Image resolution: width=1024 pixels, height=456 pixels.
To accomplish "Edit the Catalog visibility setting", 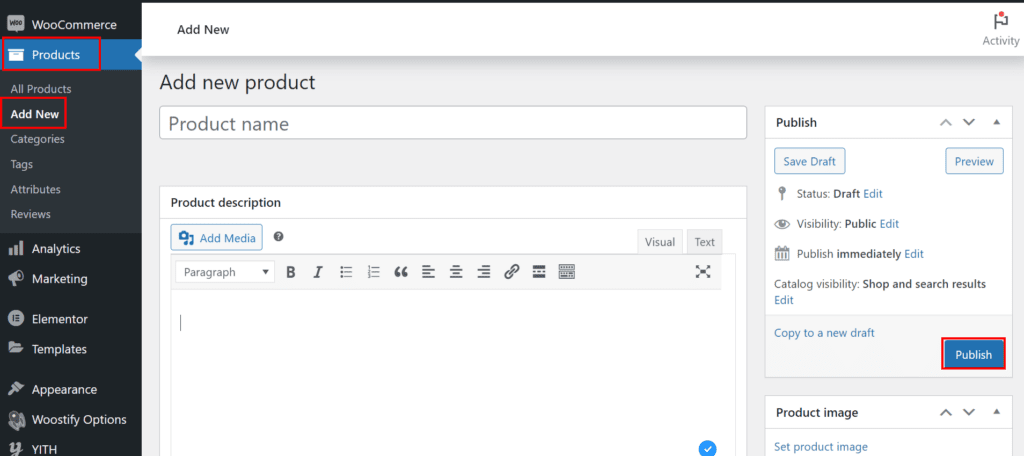I will 784,300.
